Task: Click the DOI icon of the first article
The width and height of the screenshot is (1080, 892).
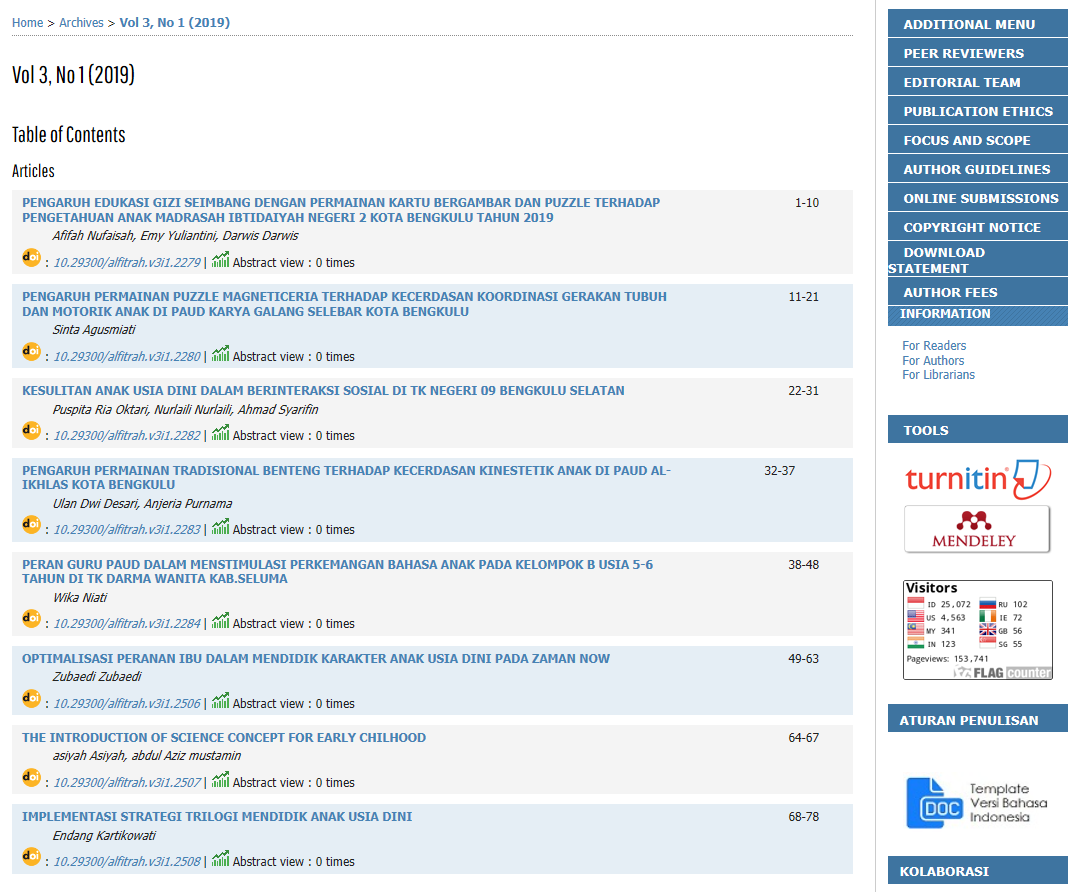Action: 32,258
